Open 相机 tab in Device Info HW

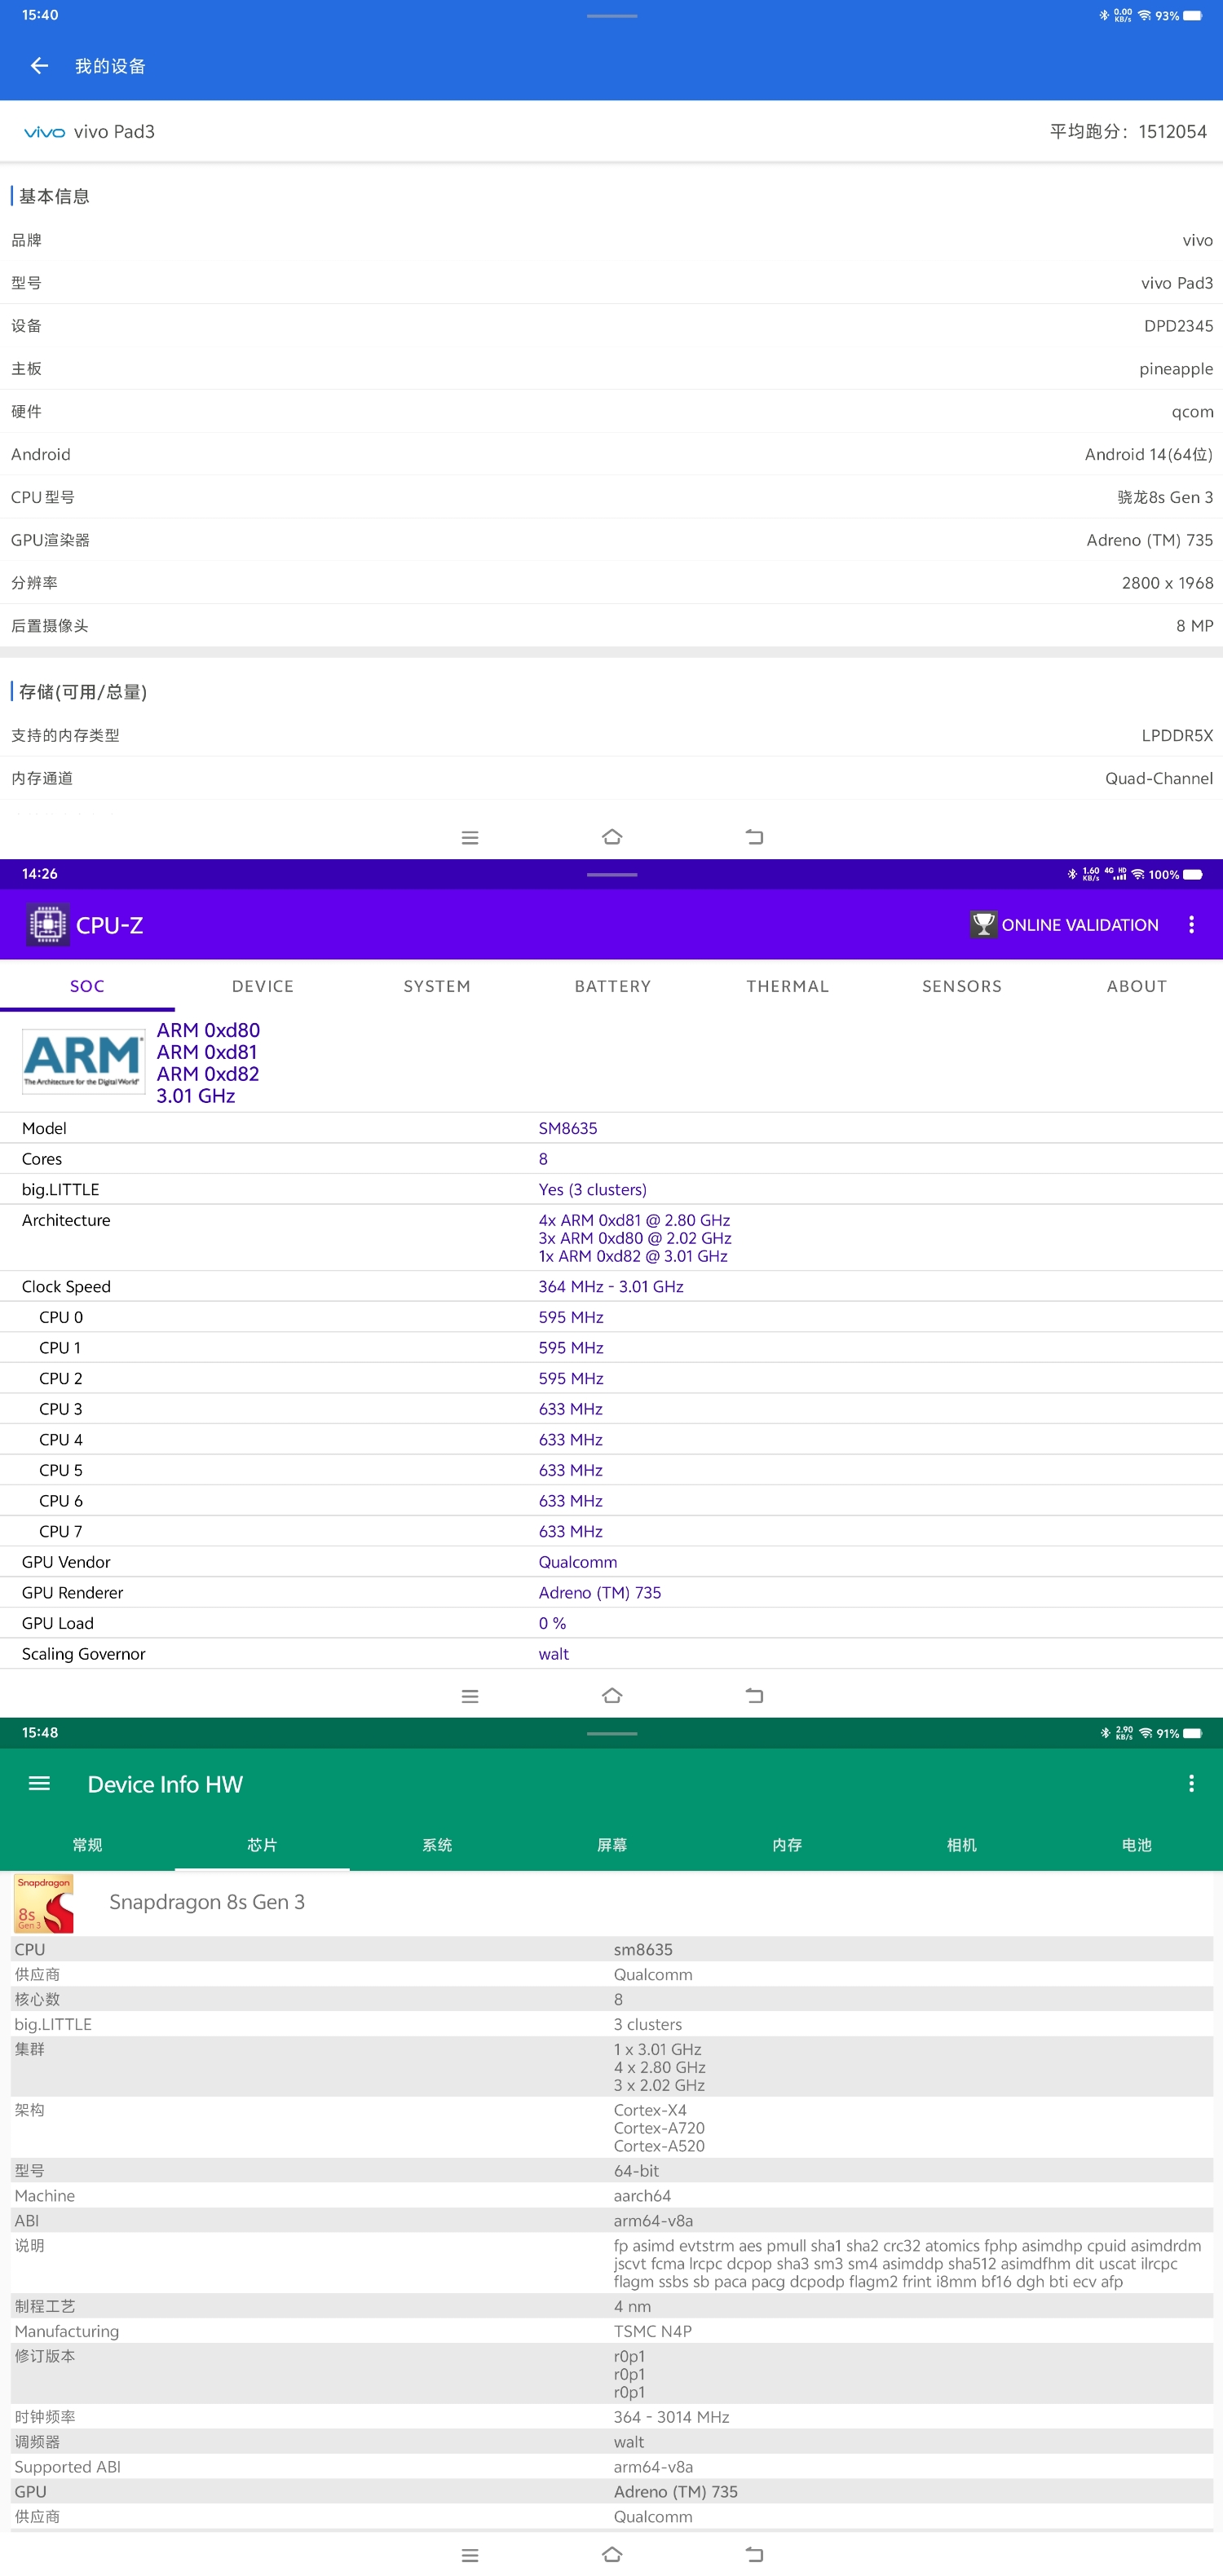(961, 1845)
